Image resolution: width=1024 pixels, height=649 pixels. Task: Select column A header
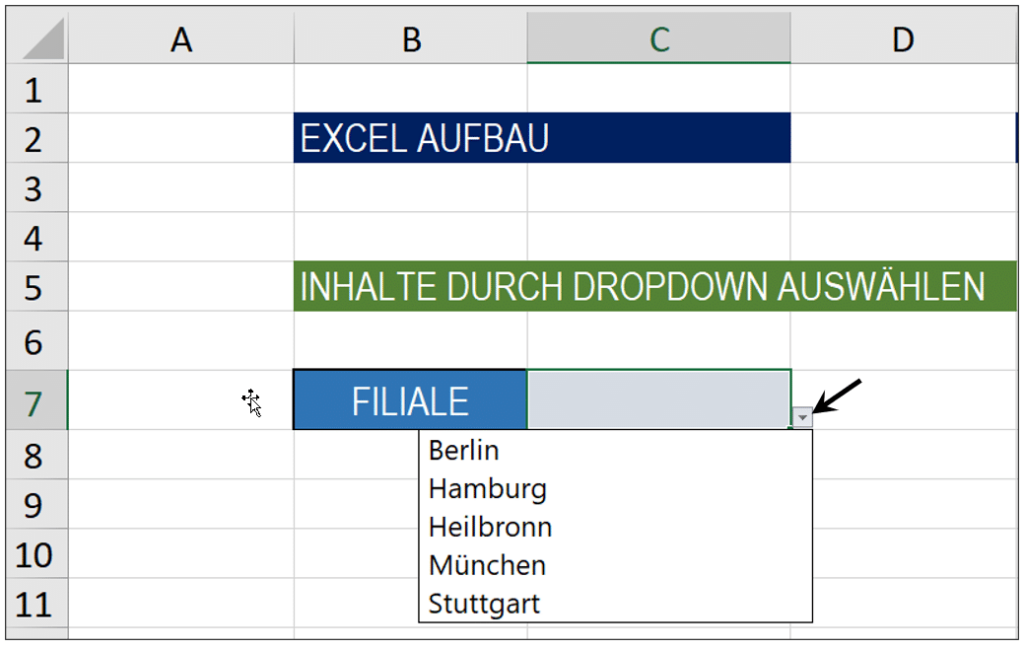pos(182,39)
